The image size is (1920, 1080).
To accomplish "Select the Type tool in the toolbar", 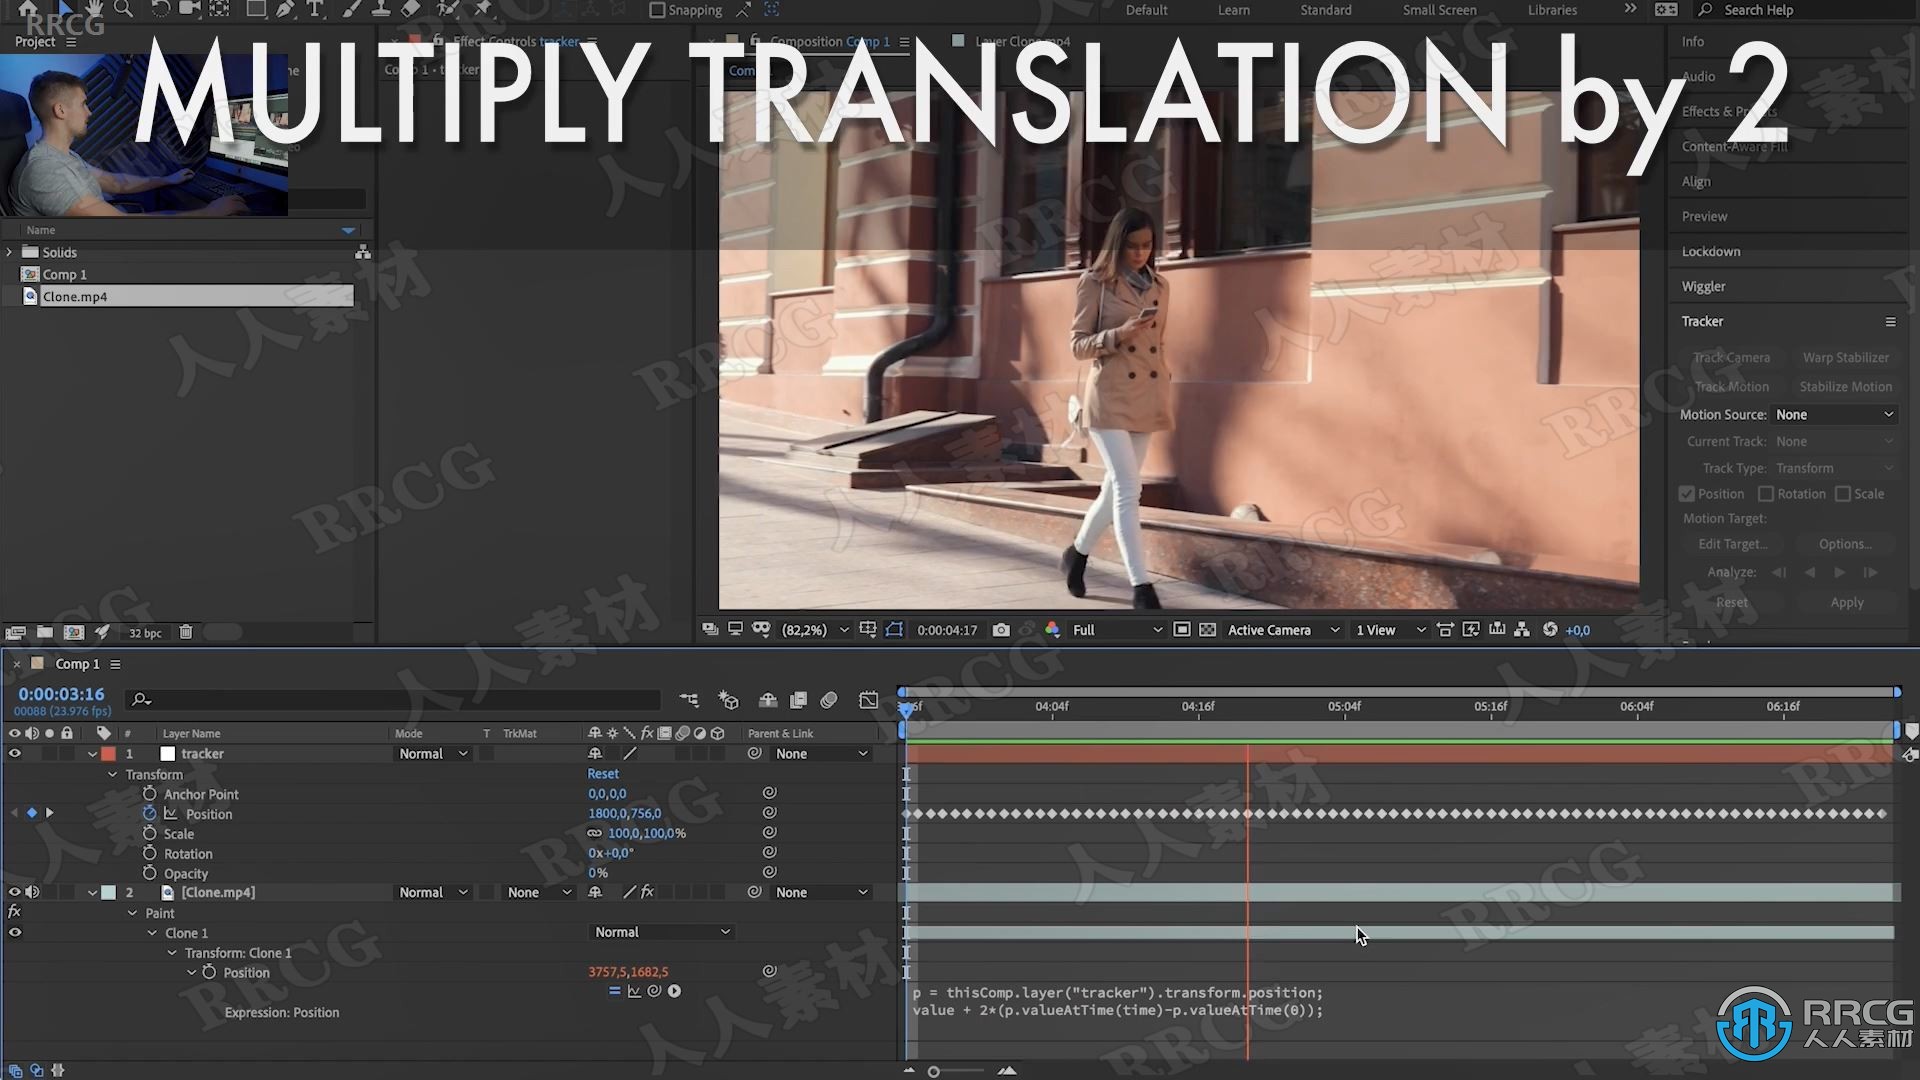I will pos(315,9).
